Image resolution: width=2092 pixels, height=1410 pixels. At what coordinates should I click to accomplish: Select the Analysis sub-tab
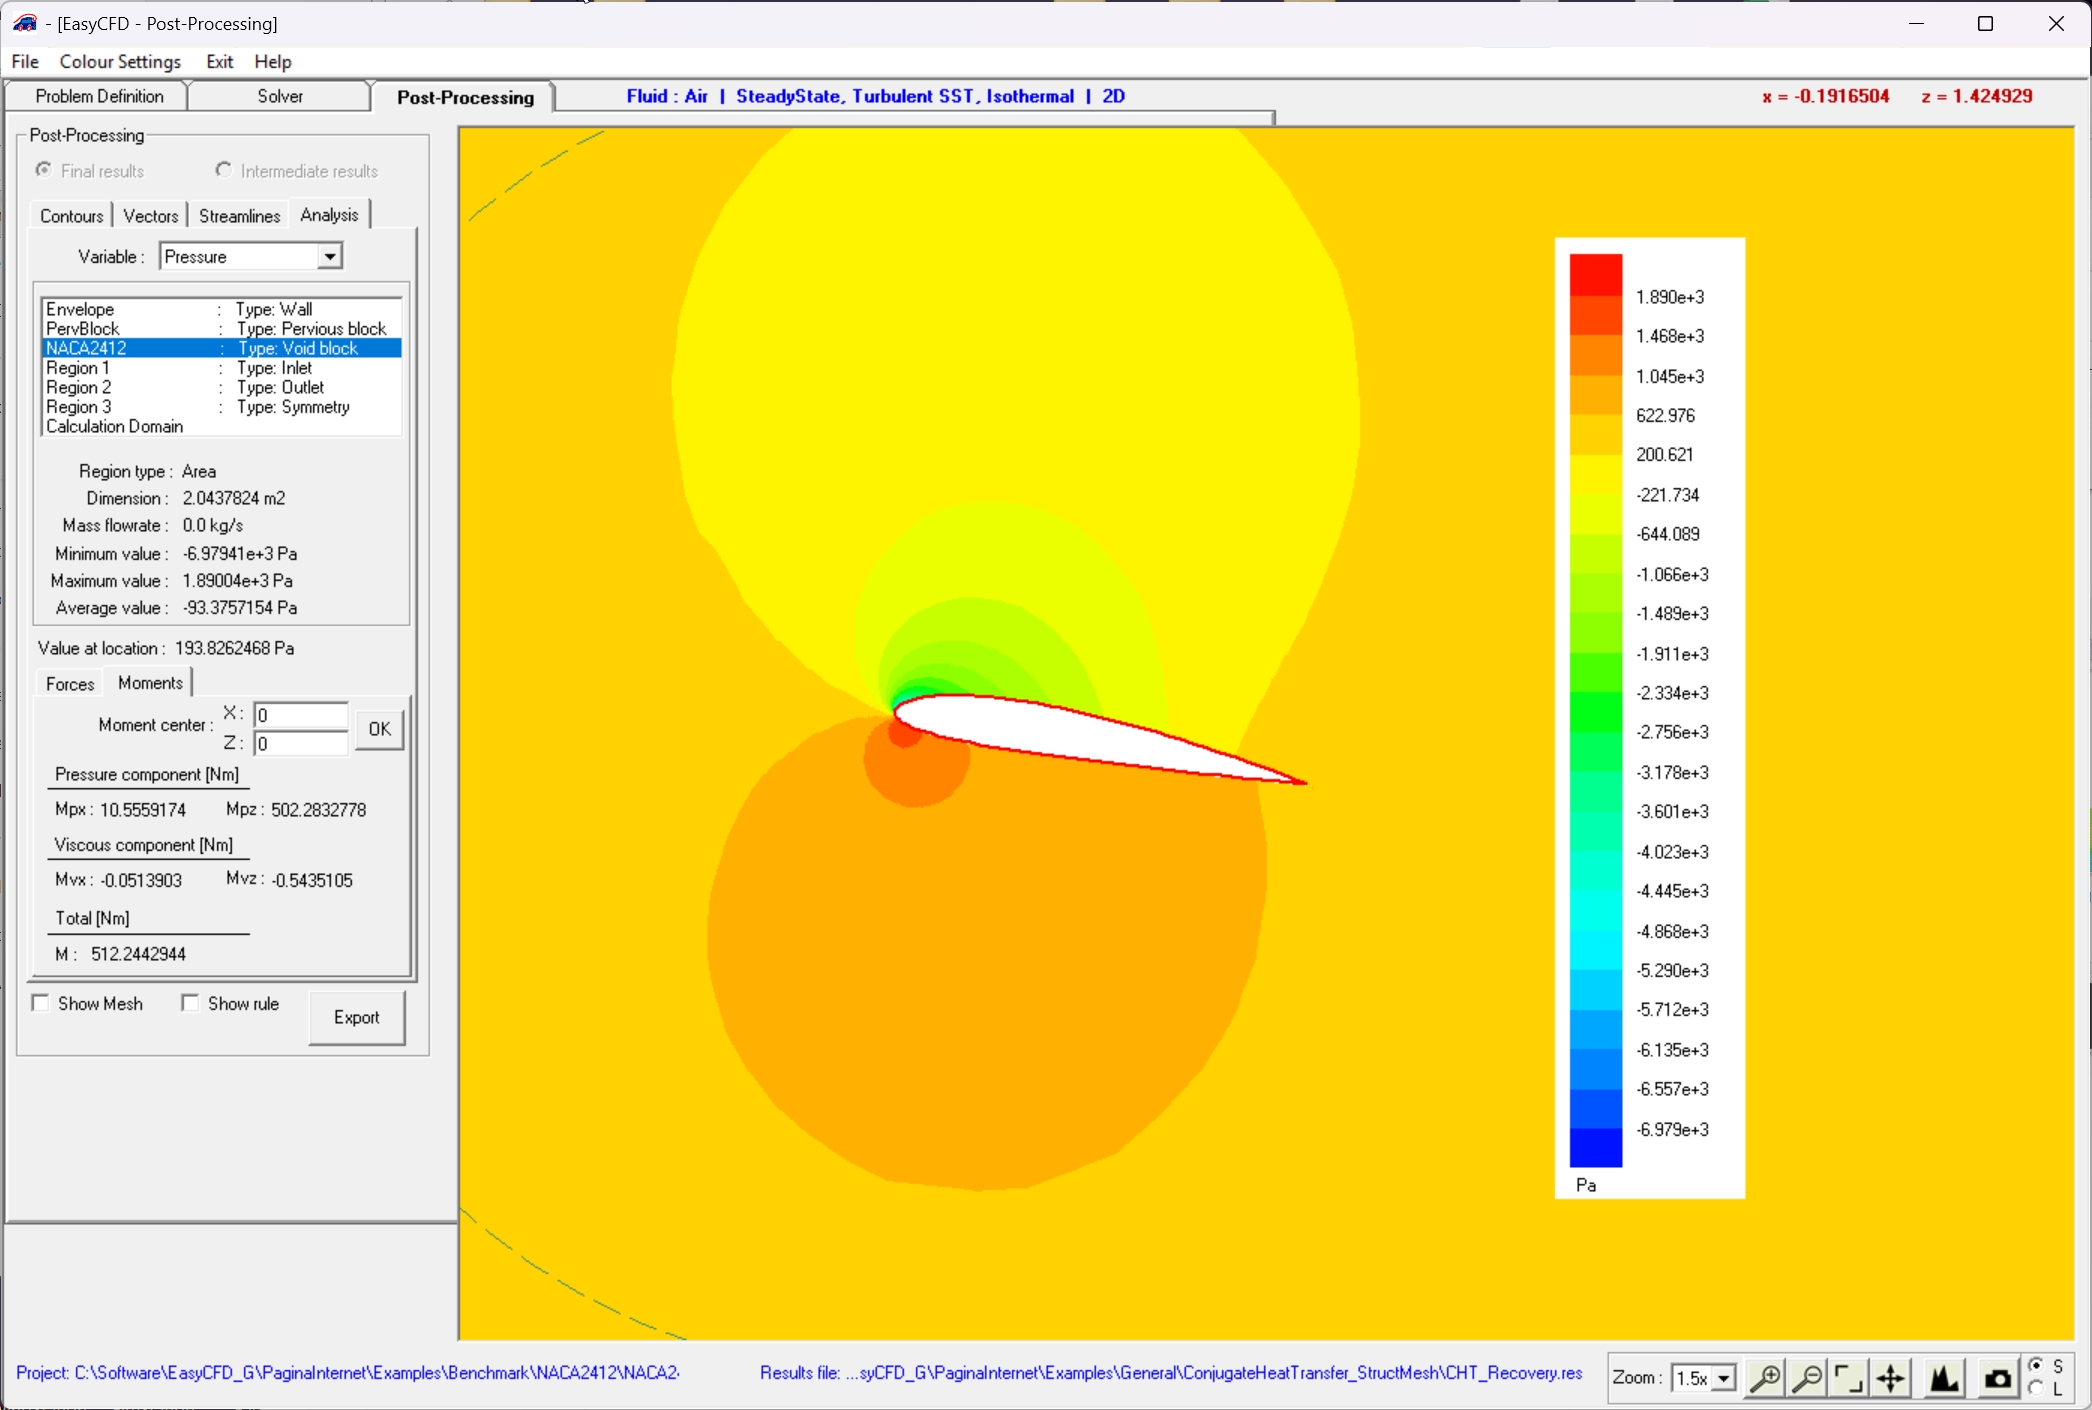tap(329, 215)
